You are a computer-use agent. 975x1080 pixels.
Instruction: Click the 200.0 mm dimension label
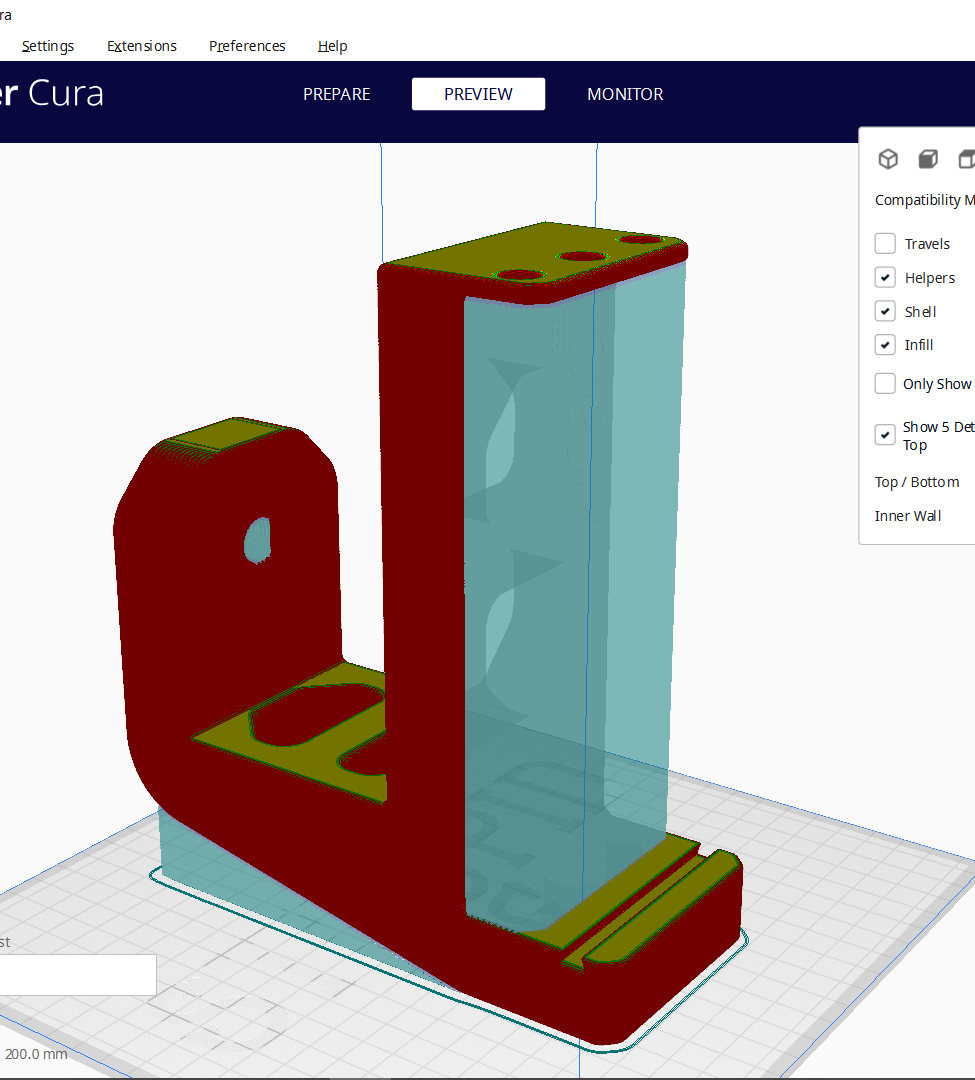click(x=36, y=1054)
